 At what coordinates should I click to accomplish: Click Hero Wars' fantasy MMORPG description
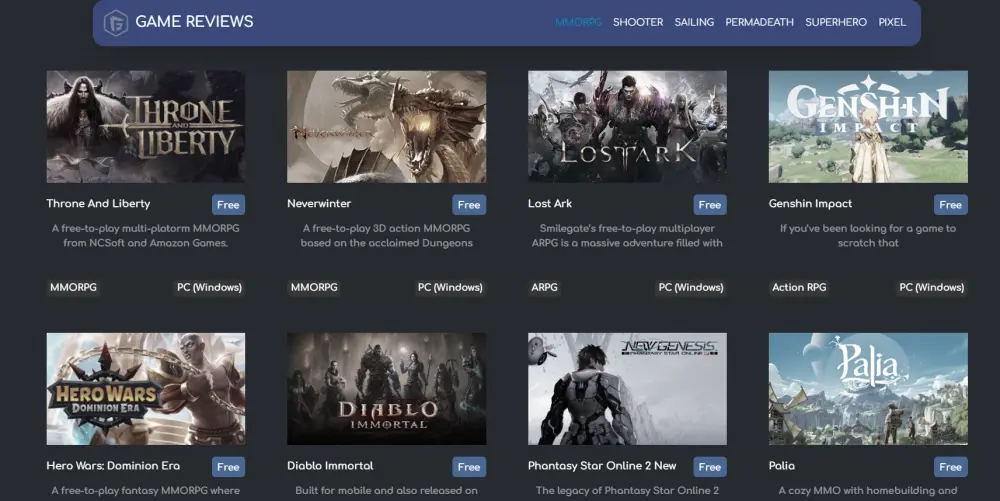(145, 491)
